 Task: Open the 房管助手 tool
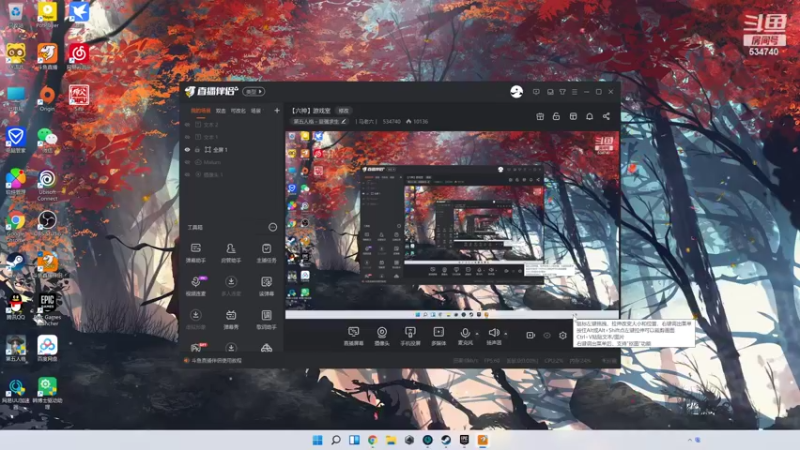[x=231, y=253]
